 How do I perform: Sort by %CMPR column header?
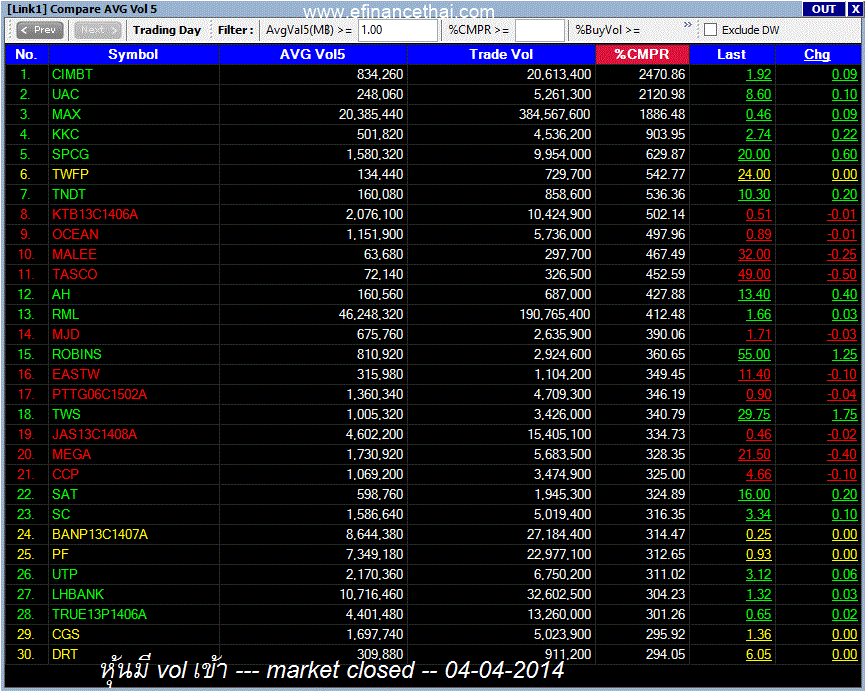click(x=642, y=55)
